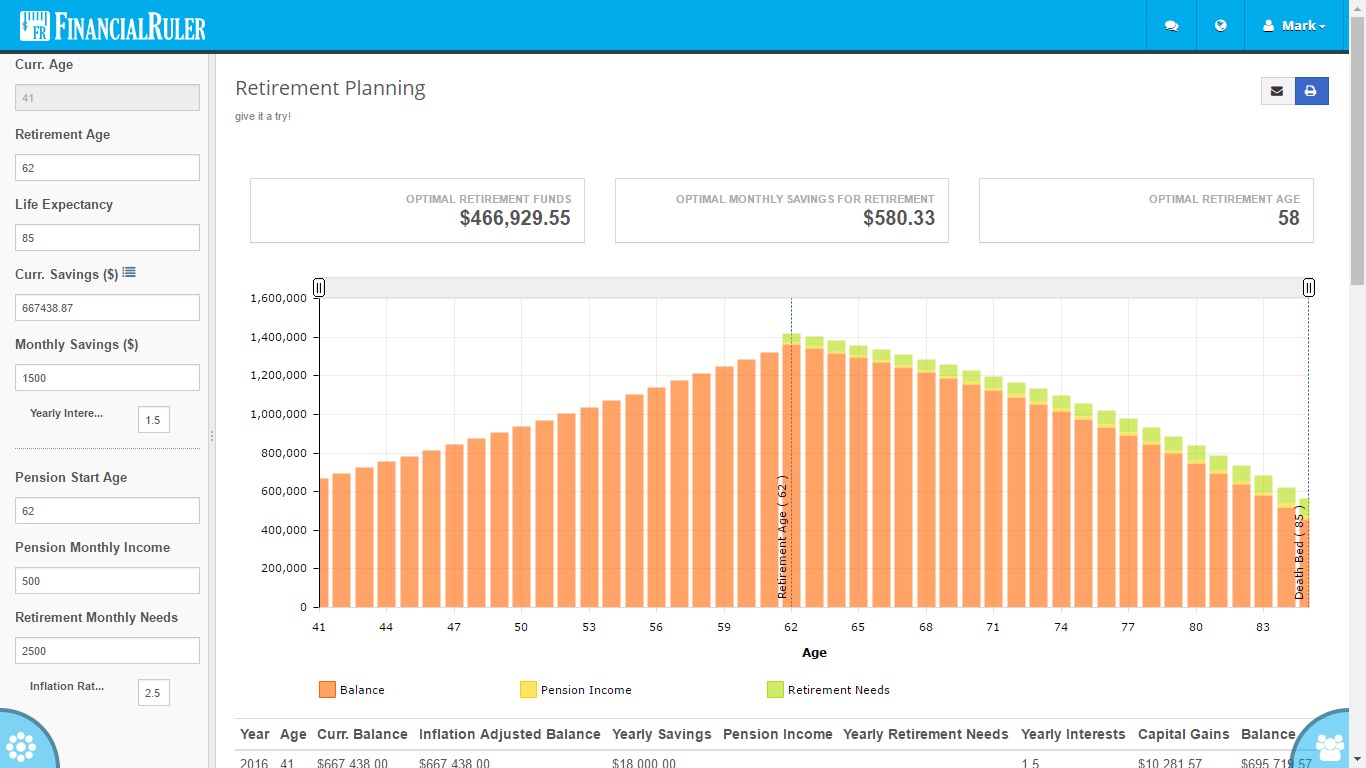Screen dimensions: 1366x768
Task: Click the Pension Start Age field
Action: [x=107, y=511]
